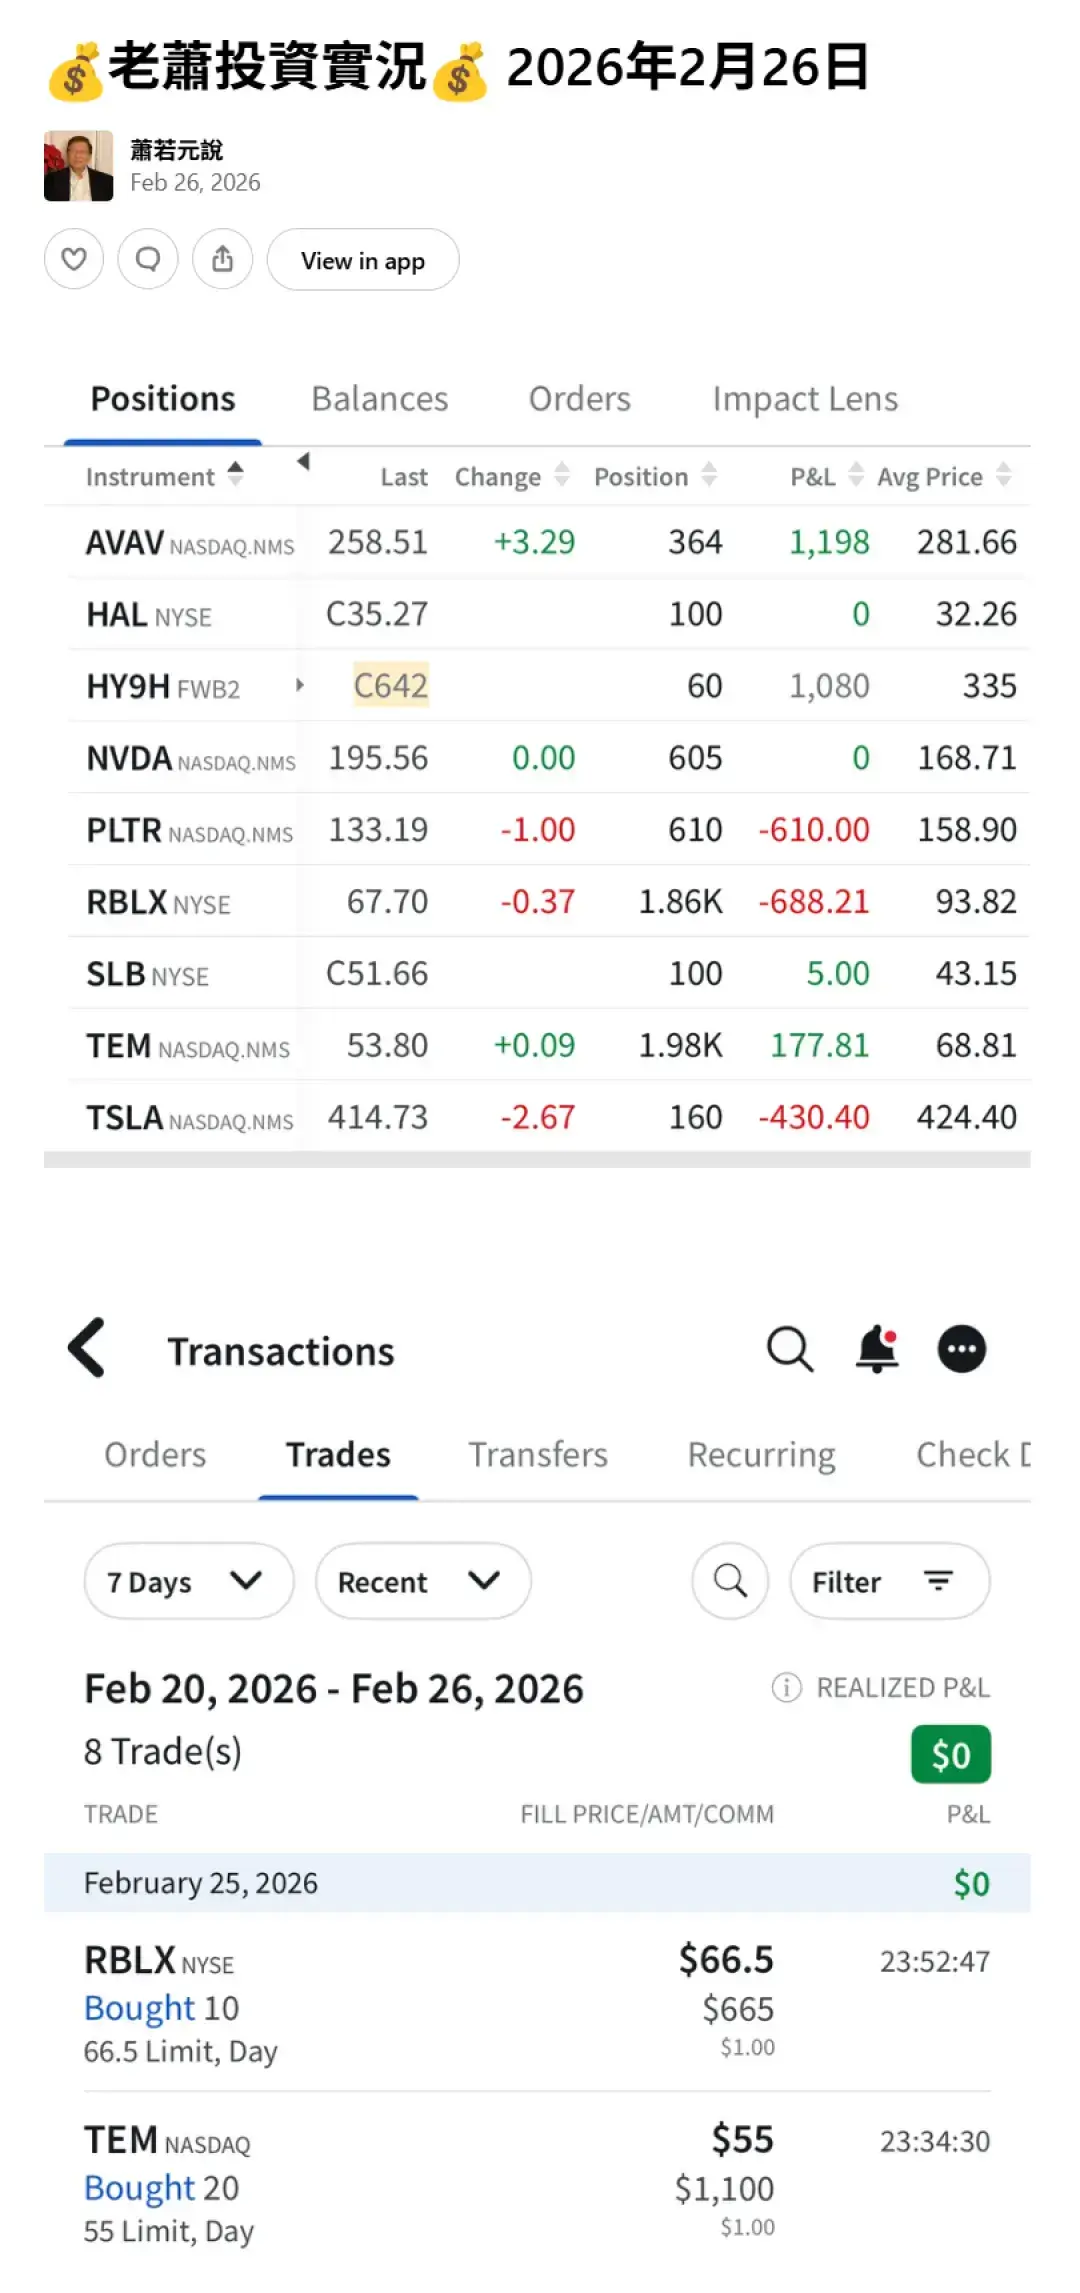
Task: Open search in Transactions header
Action: pos(789,1349)
